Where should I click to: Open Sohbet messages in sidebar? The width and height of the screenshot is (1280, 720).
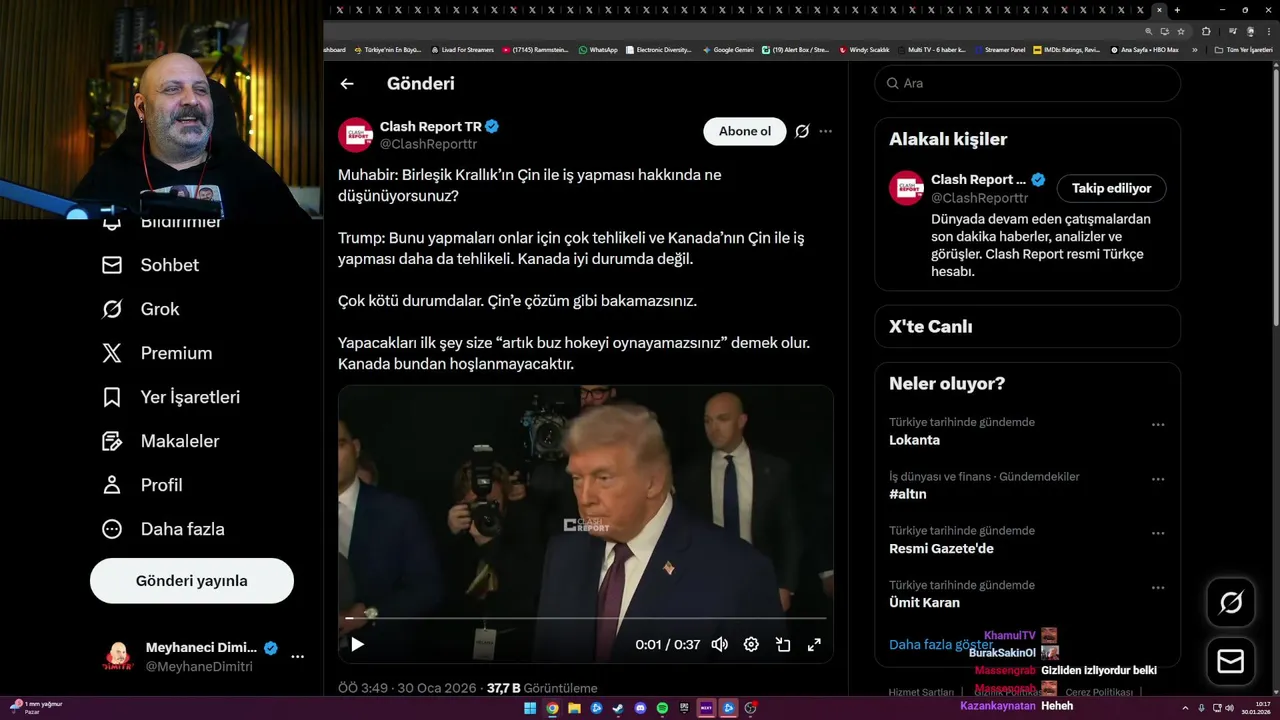pyautogui.click(x=151, y=265)
